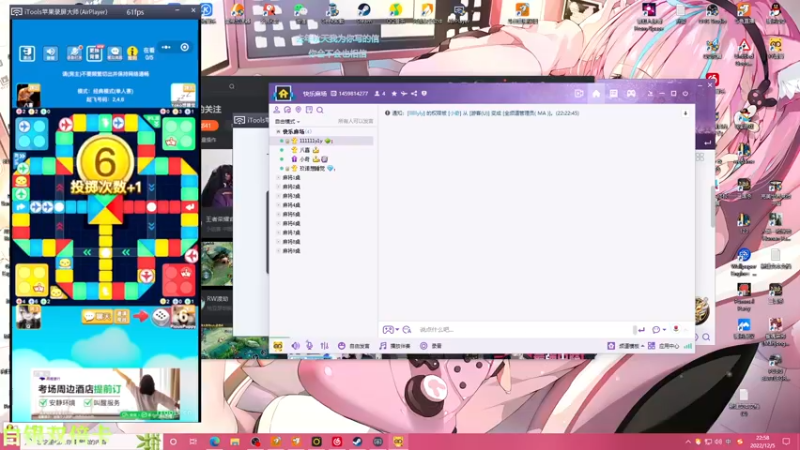This screenshot has width=800, height=450.
Task: Roll the dice beside the red arrow
Action: 160,316
